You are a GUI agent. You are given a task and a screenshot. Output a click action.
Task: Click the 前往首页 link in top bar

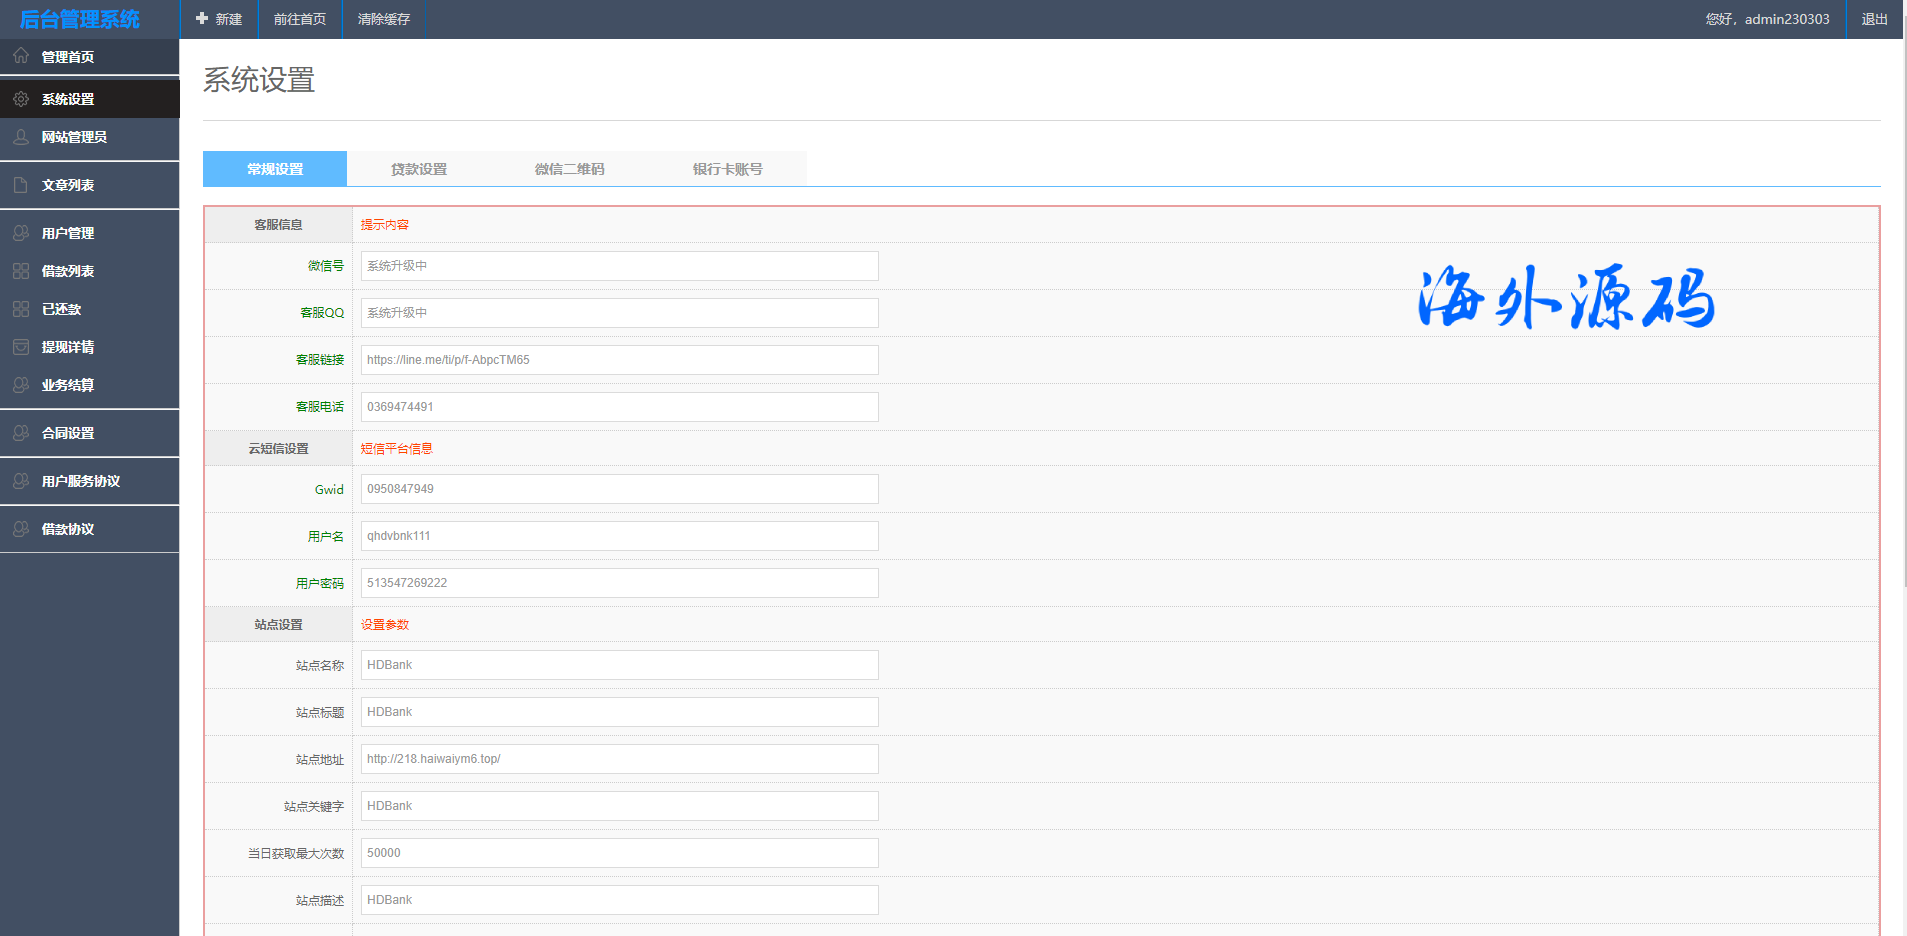coord(300,19)
